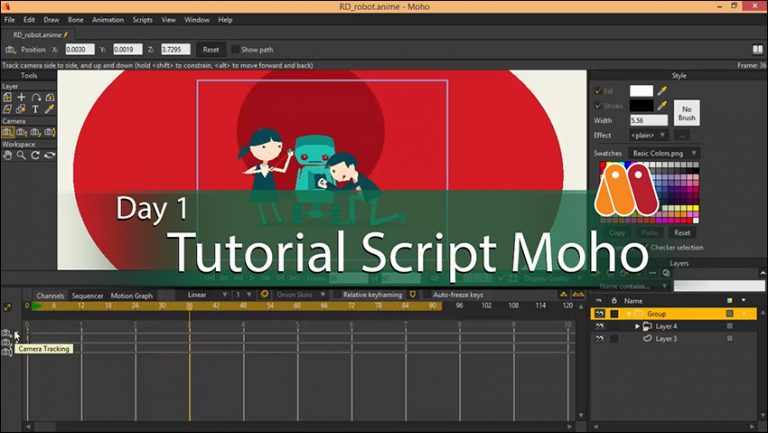Select the Zoom Camera tool
This screenshot has height=433, width=768.
click(x=22, y=132)
